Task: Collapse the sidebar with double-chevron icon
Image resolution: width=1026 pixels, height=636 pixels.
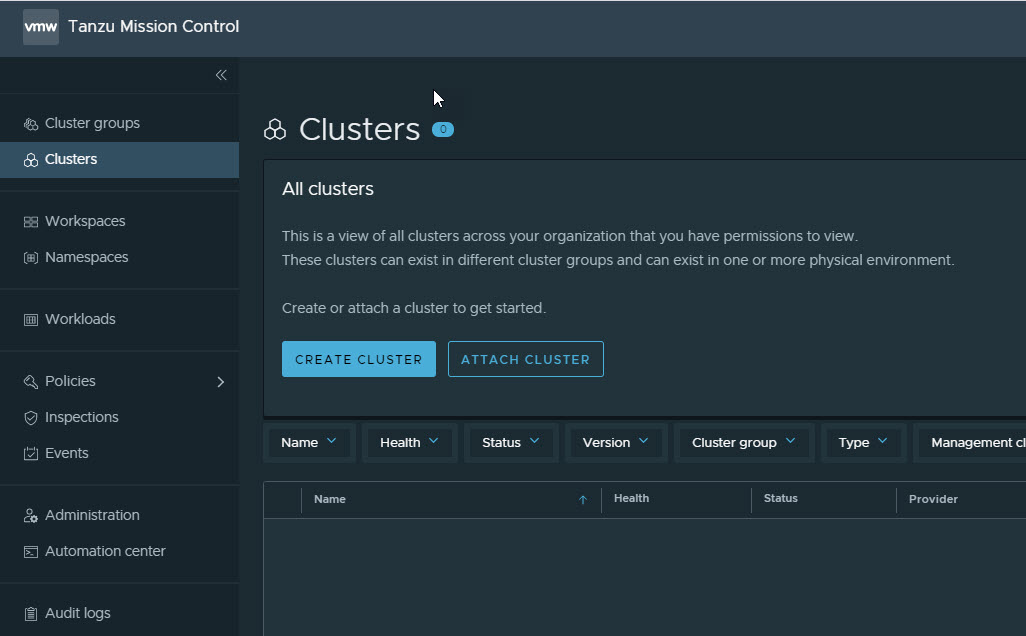Action: coord(221,75)
